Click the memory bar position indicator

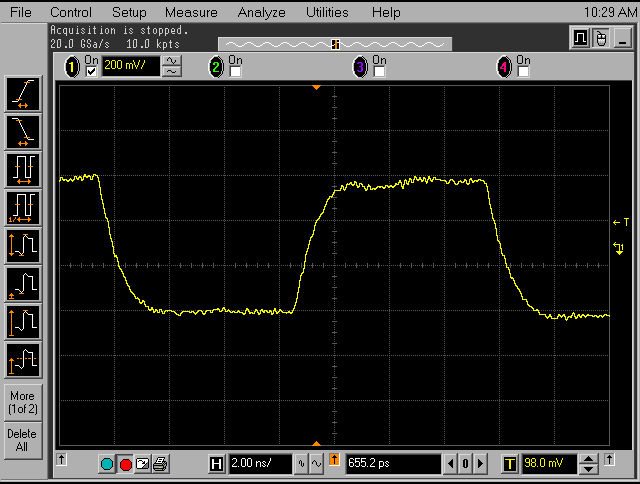click(335, 44)
